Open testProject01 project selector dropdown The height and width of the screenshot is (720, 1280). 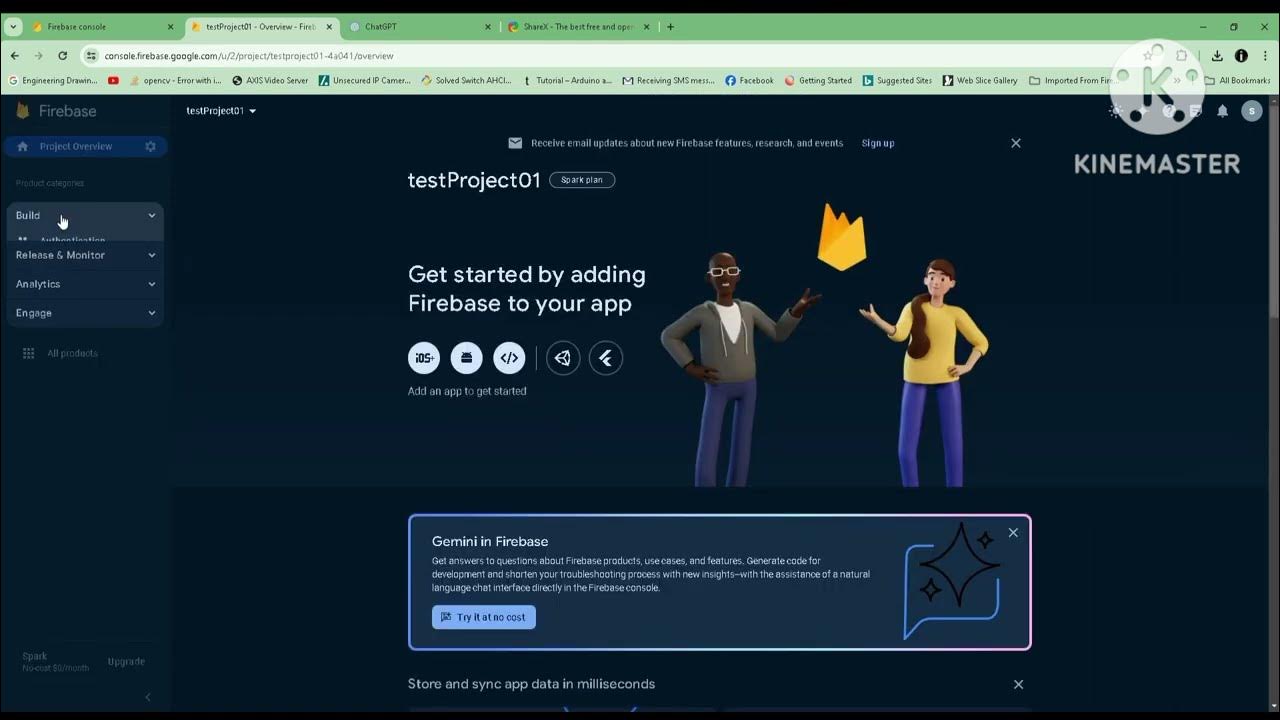tap(221, 111)
